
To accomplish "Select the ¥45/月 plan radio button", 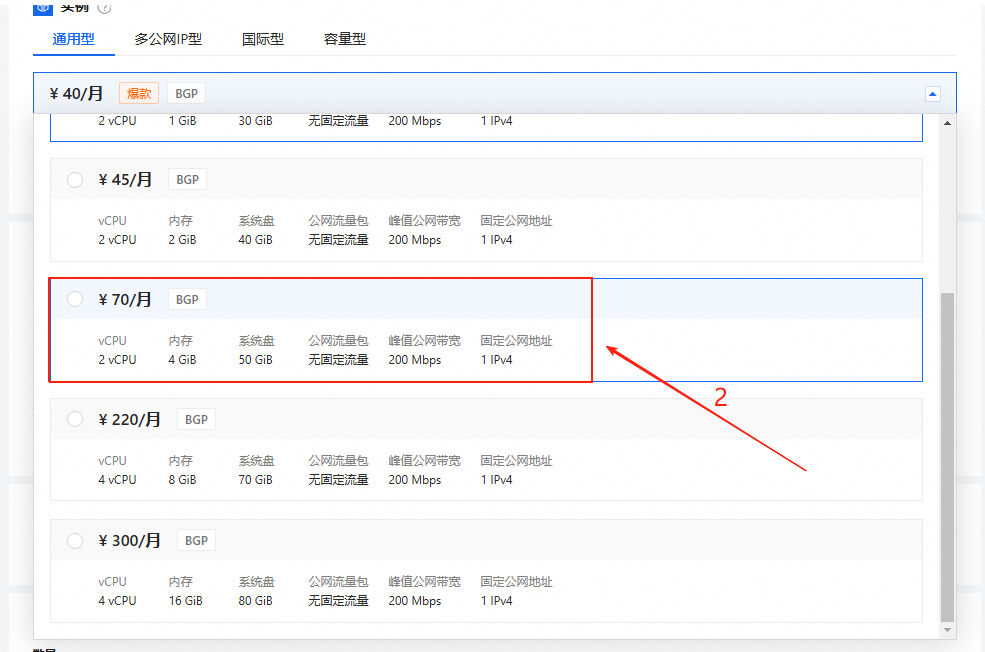I will tap(75, 180).
